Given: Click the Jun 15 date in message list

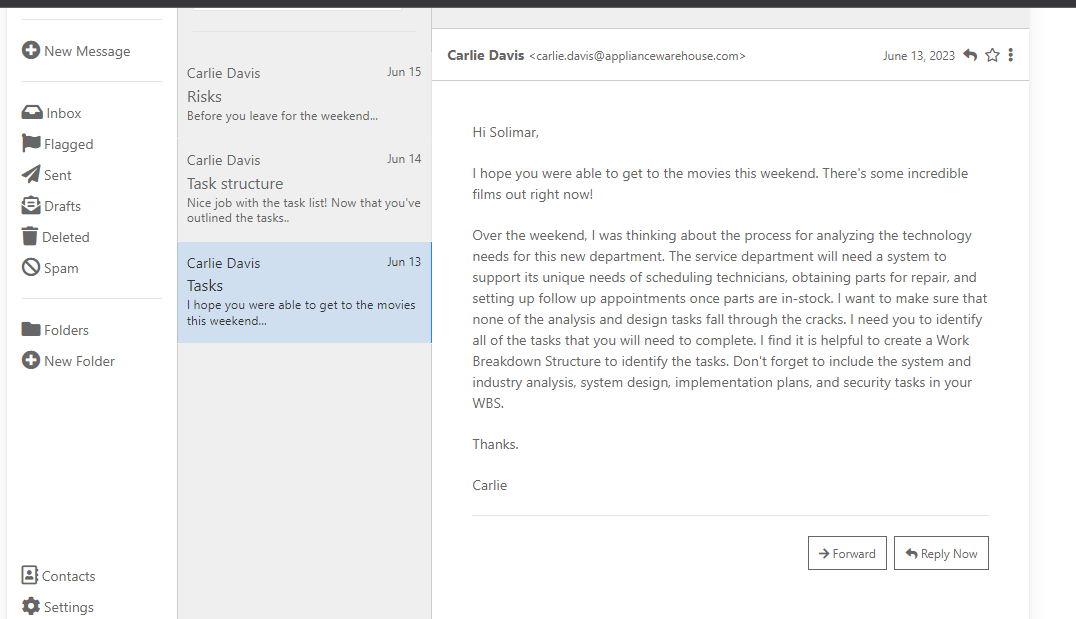Looking at the screenshot, I should (404, 71).
